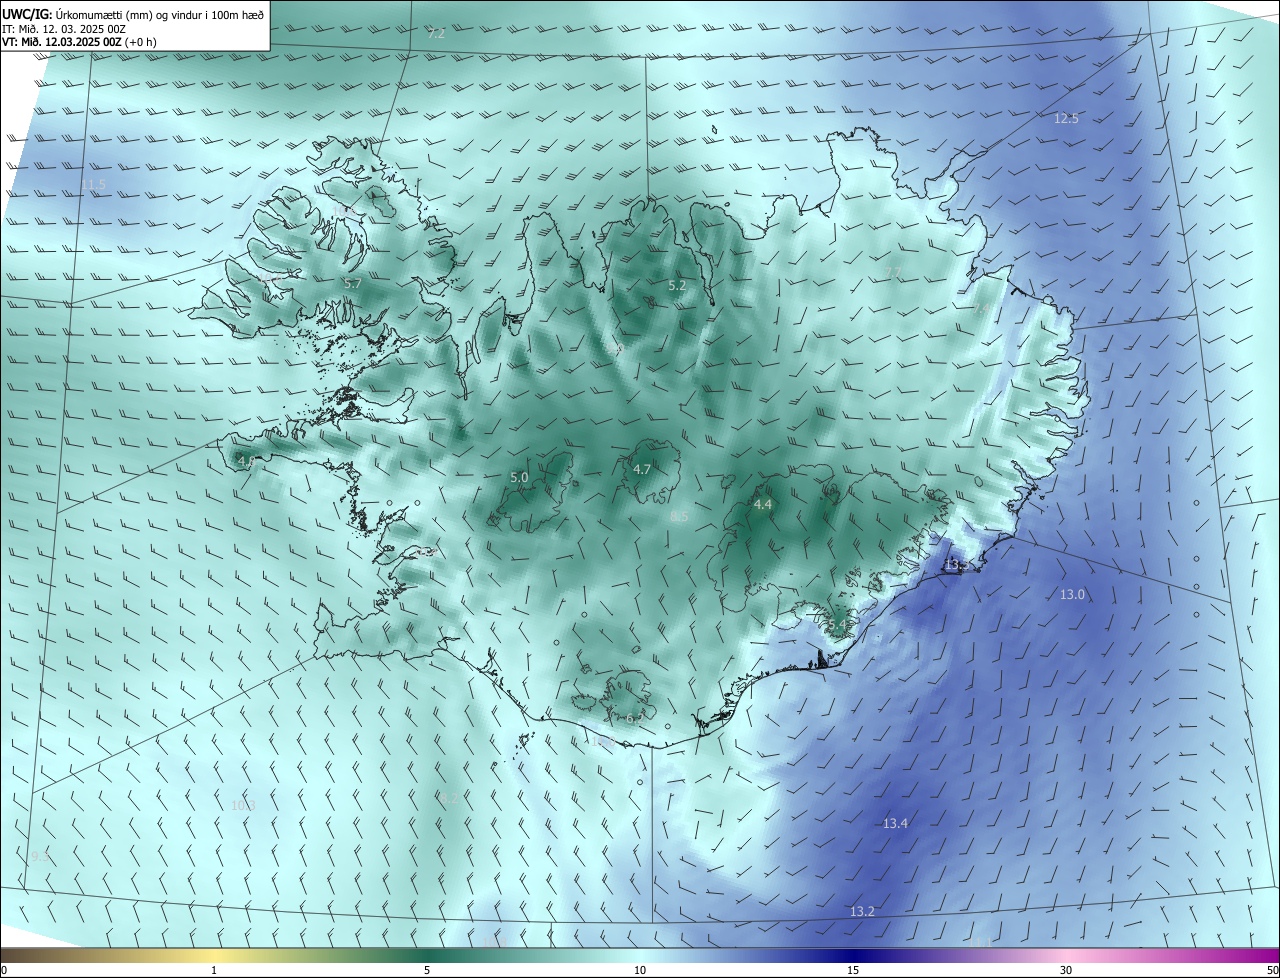
Task: Click the colour scale tick labelled 0
Action: [x=4, y=970]
